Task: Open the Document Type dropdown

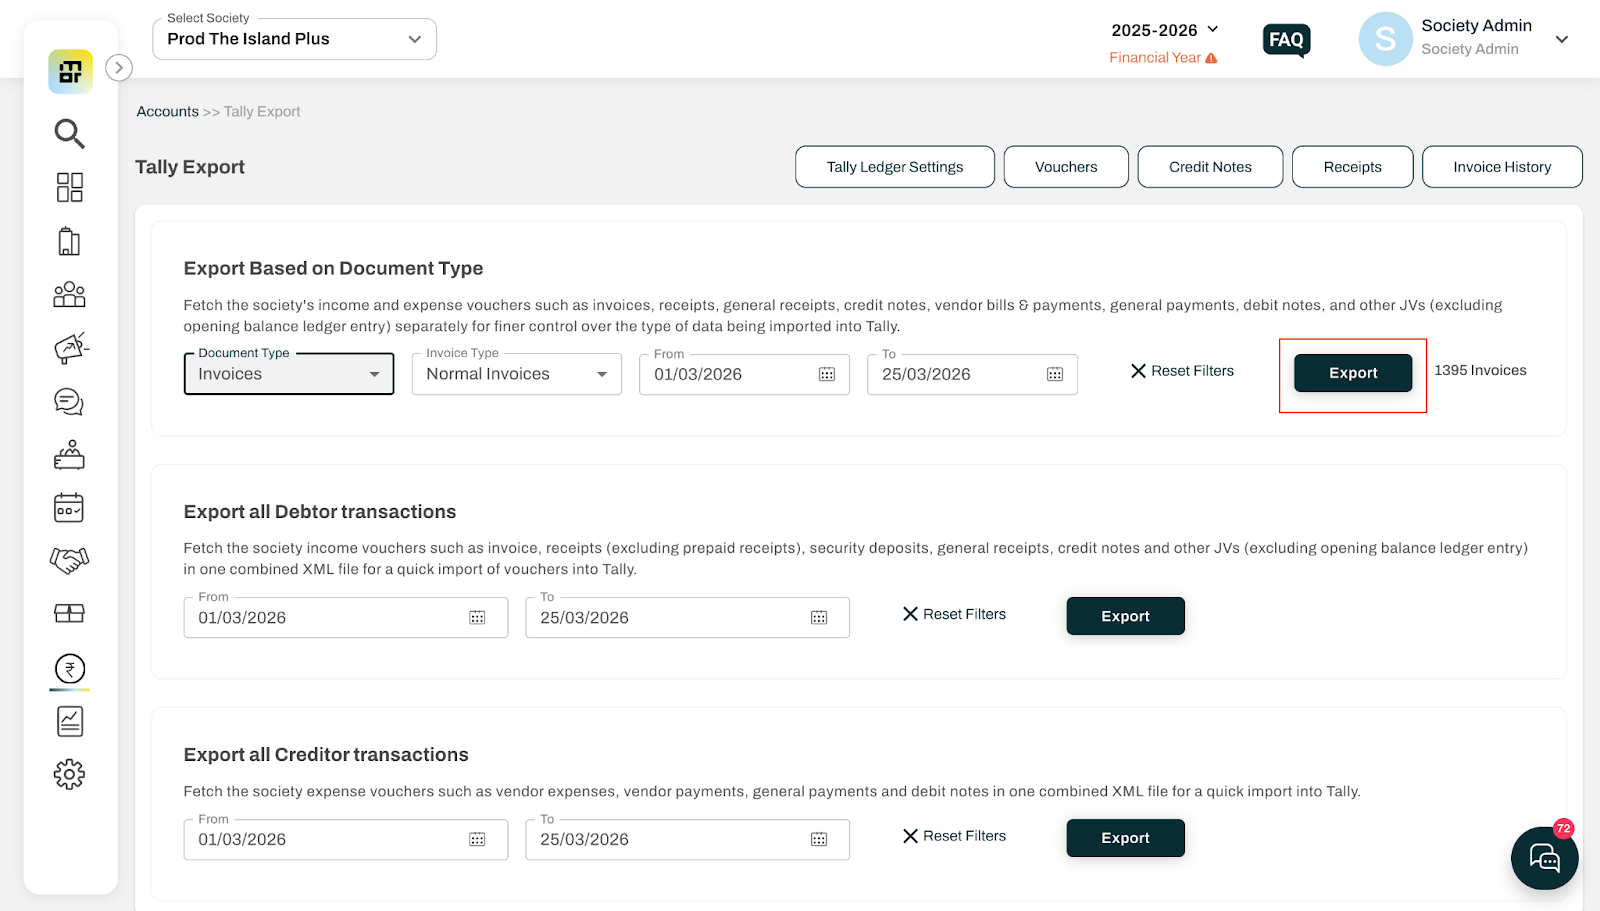Action: (289, 374)
